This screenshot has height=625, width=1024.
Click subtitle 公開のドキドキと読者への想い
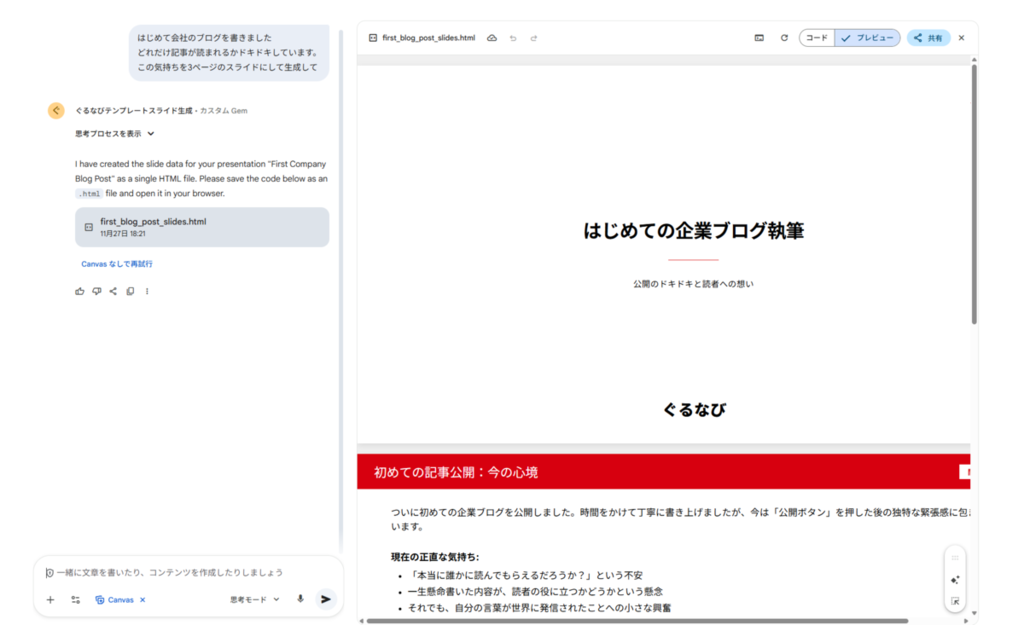tap(693, 284)
